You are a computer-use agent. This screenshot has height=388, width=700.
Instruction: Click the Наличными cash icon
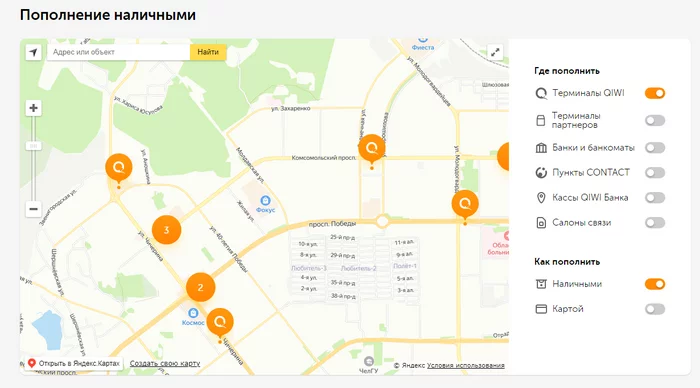point(541,284)
